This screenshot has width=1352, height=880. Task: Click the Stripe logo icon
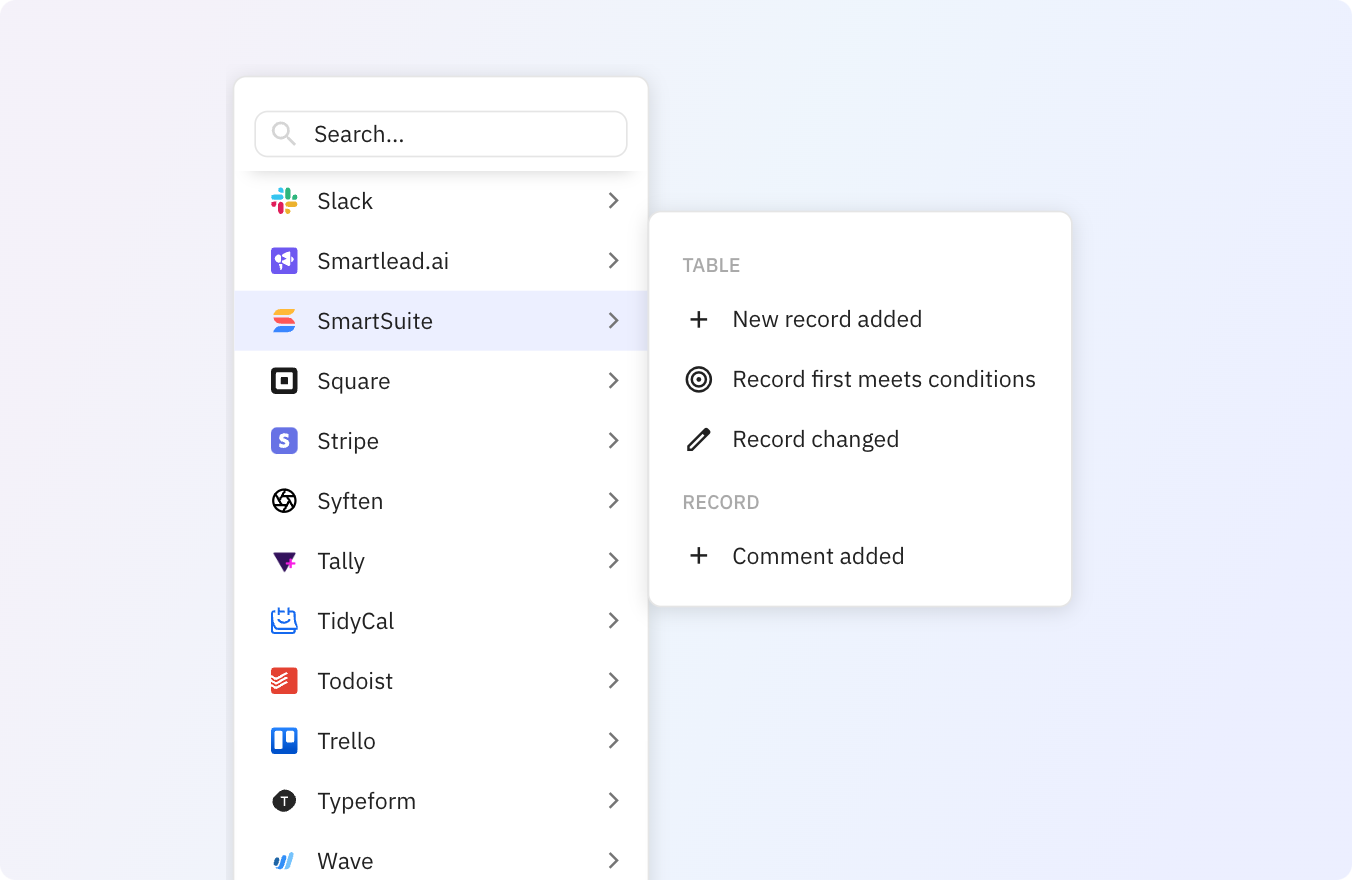coord(284,441)
